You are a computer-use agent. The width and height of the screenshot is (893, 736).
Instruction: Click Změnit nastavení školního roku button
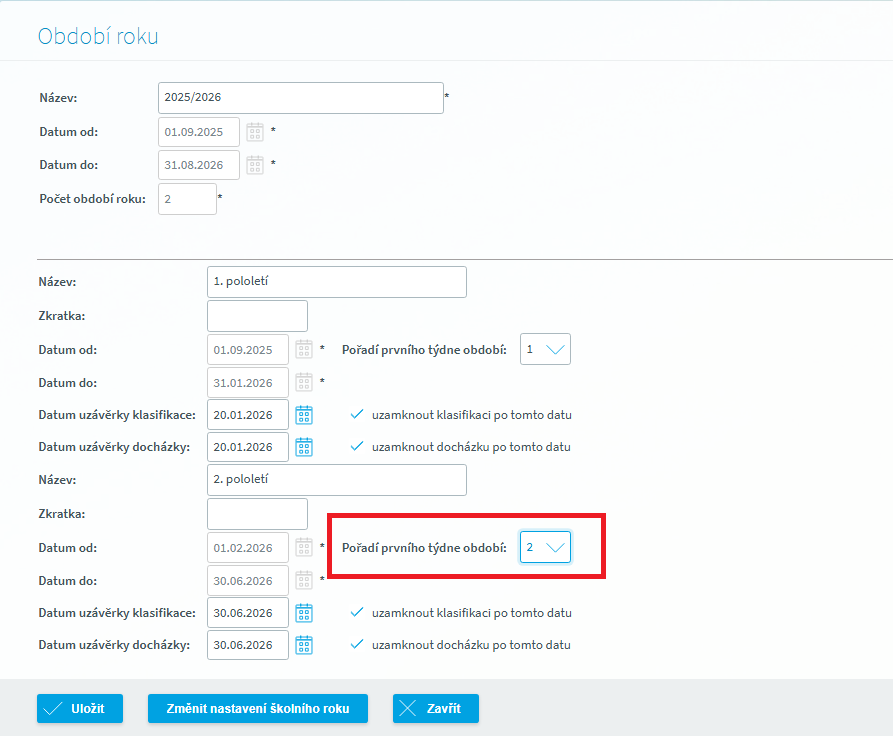[258, 708]
